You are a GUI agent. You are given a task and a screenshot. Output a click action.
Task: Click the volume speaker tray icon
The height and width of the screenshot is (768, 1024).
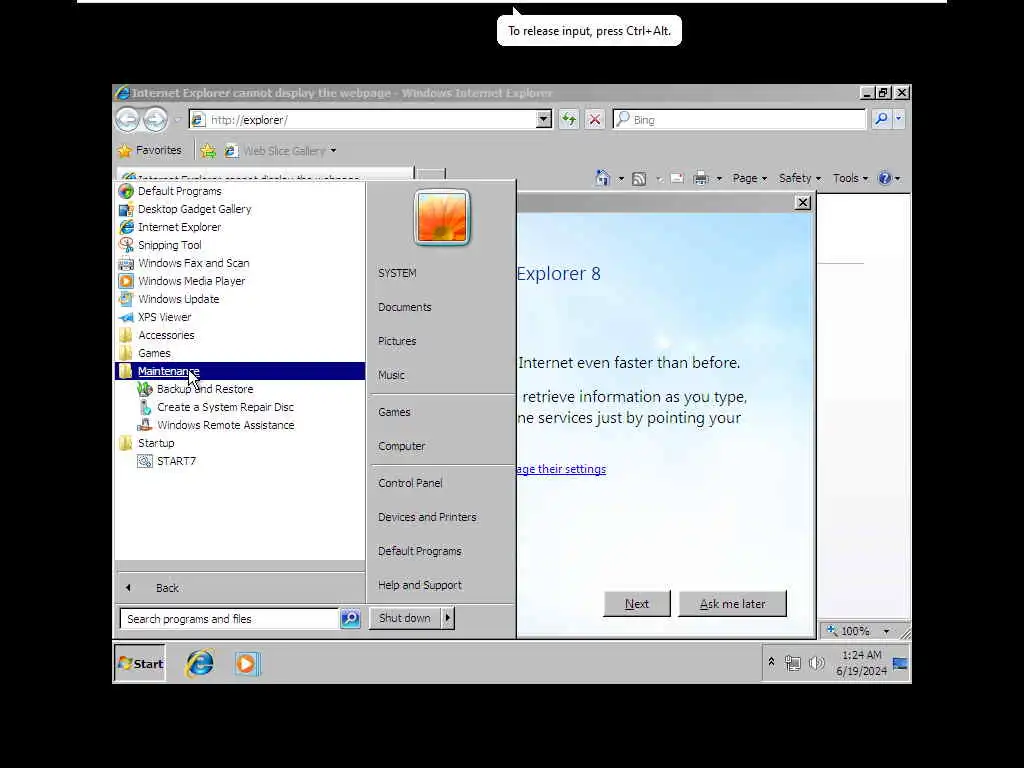(x=816, y=664)
